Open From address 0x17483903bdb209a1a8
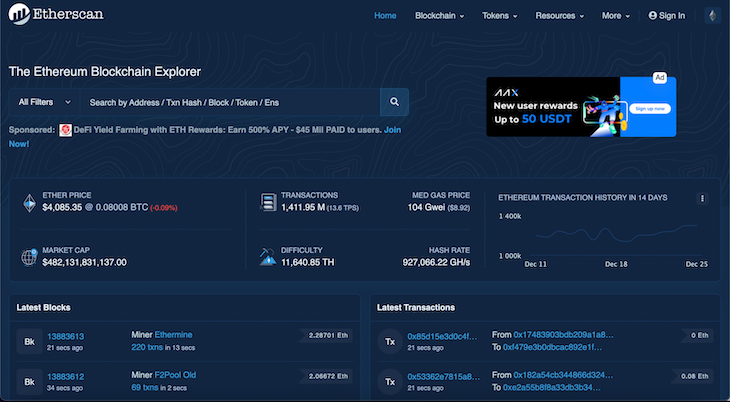730x402 pixels. pyautogui.click(x=563, y=334)
